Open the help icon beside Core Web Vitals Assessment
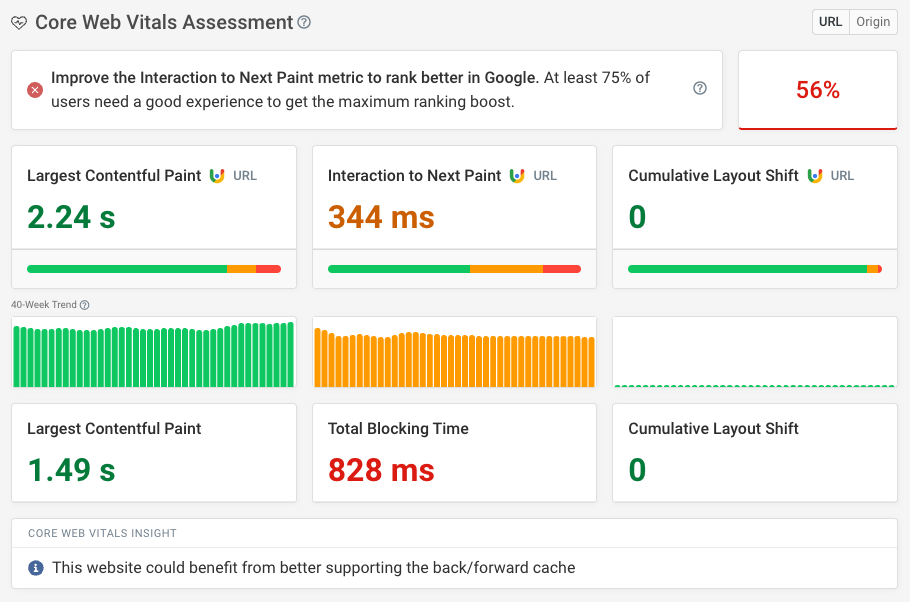This screenshot has height=602, width=910. tap(303, 22)
